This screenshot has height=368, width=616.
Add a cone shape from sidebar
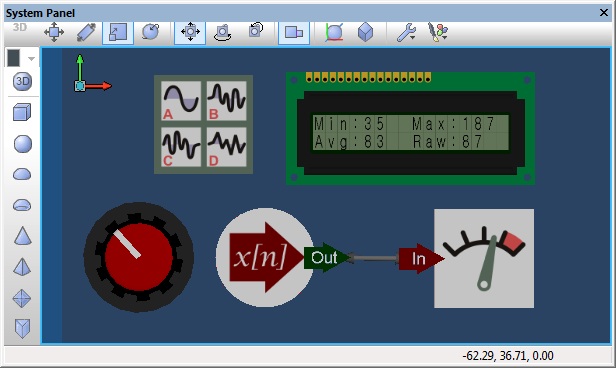(x=22, y=236)
